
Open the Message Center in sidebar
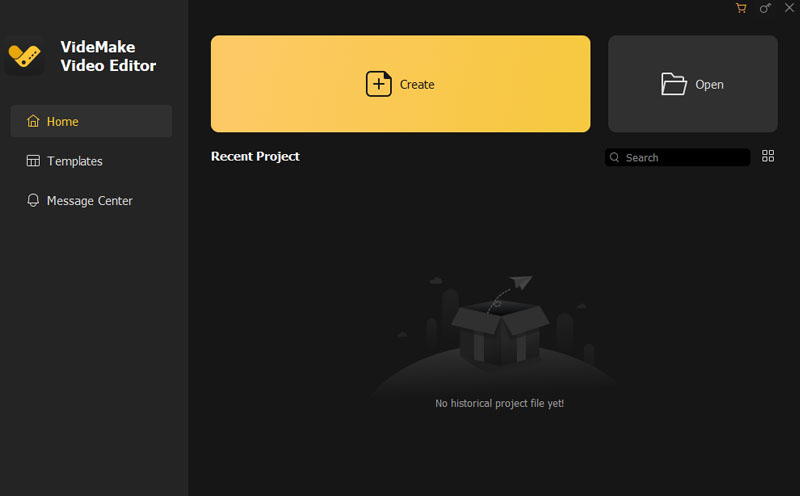coord(91,201)
